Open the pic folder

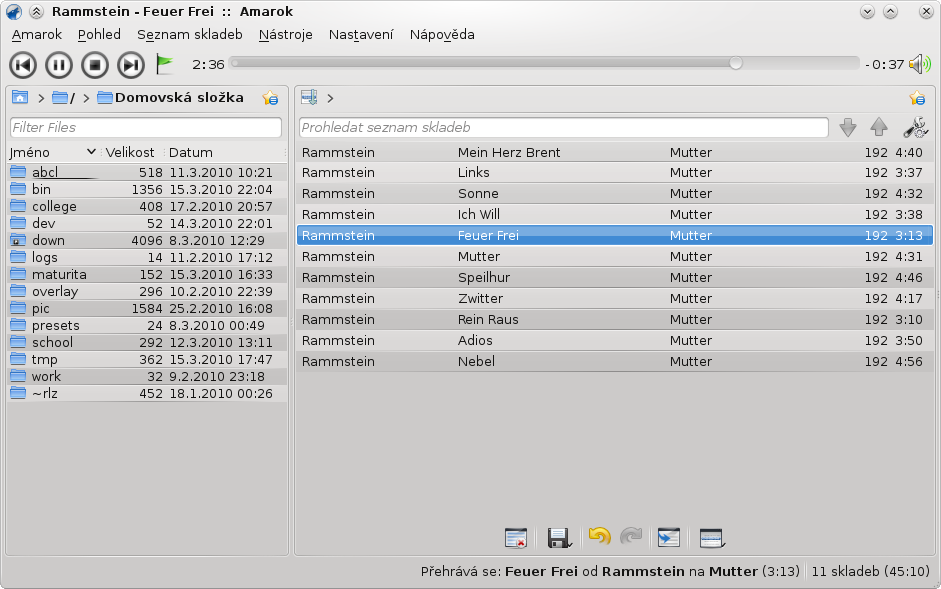(x=40, y=309)
